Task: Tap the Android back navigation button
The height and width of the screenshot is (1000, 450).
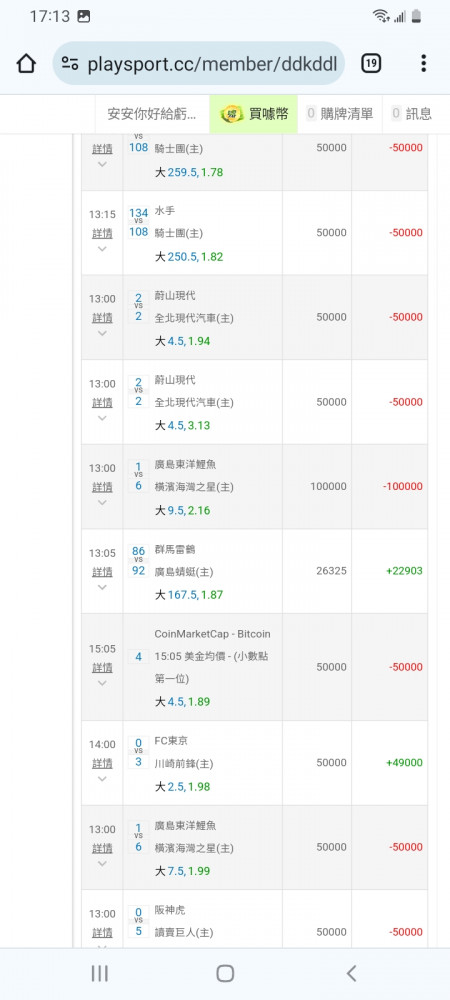Action: pos(351,973)
